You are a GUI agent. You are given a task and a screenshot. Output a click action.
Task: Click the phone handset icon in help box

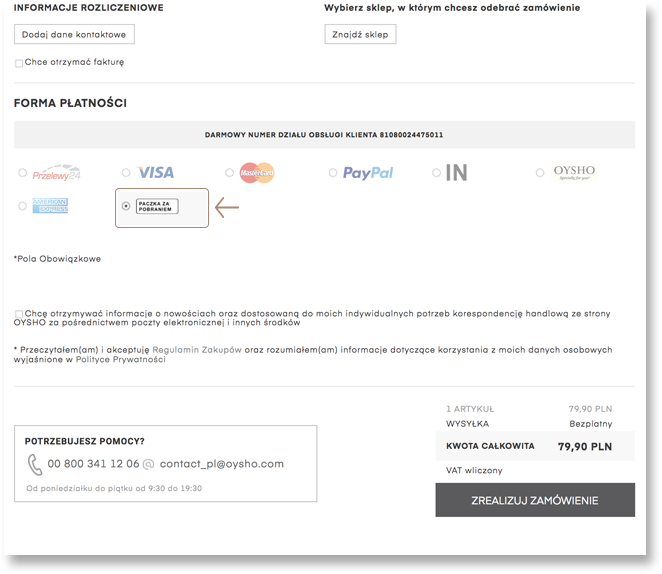click(35, 465)
